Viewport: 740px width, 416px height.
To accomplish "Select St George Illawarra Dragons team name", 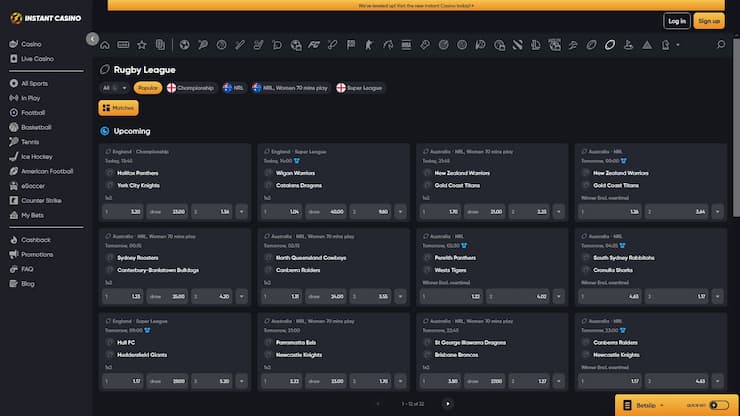I will [470, 342].
